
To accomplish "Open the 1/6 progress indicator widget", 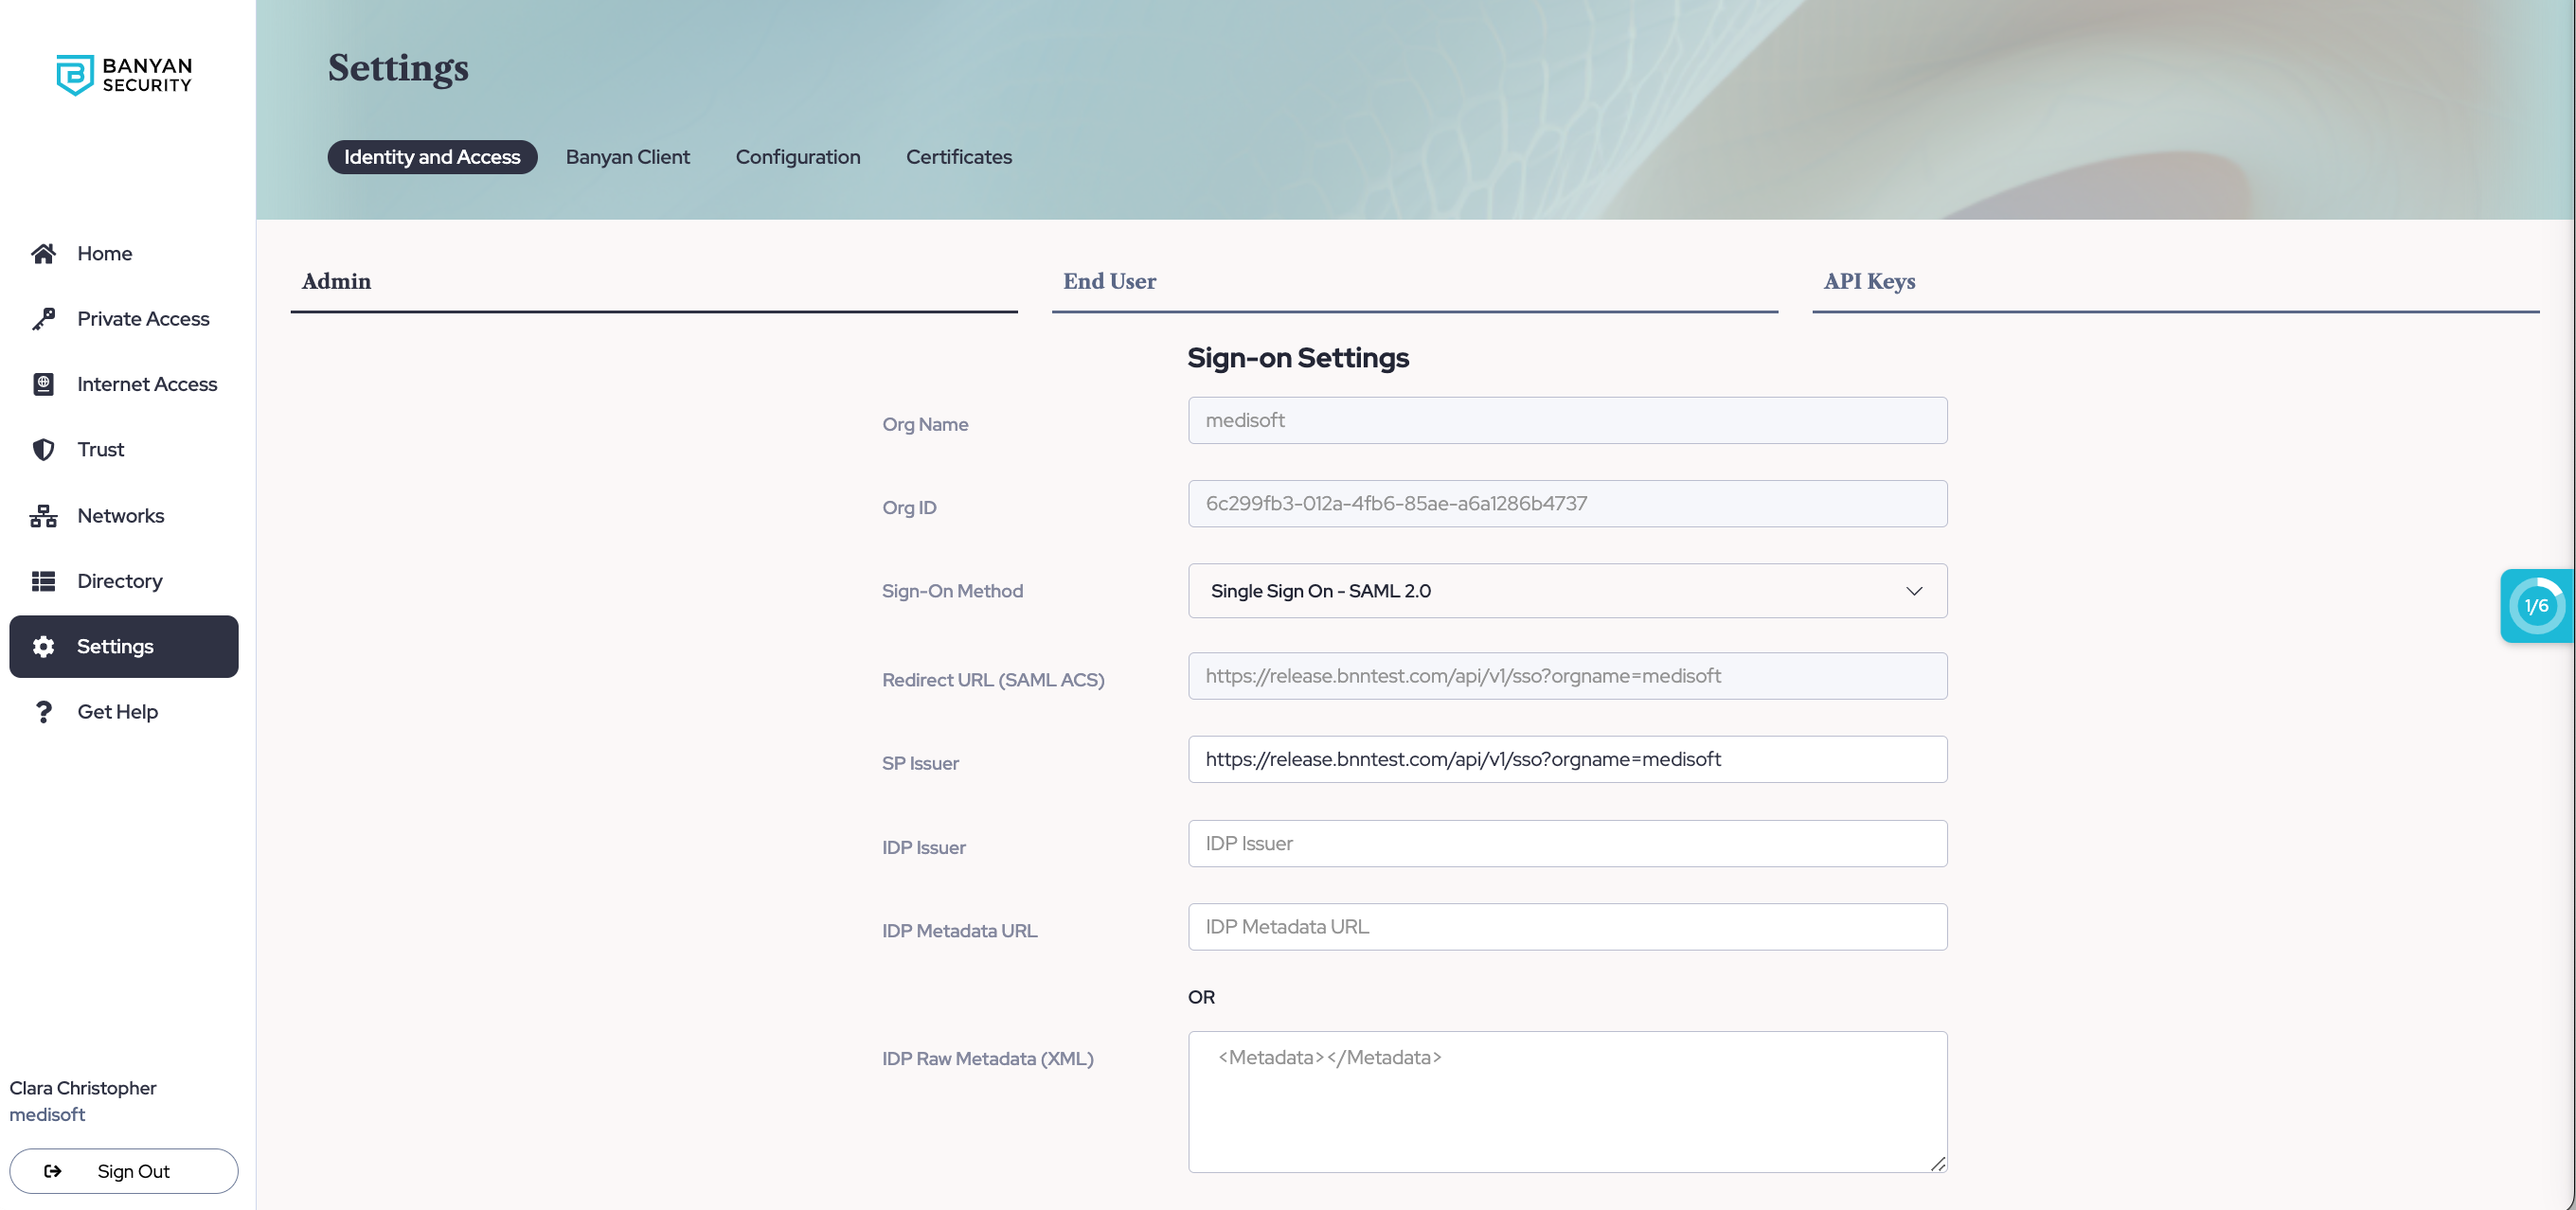I will click(2536, 606).
